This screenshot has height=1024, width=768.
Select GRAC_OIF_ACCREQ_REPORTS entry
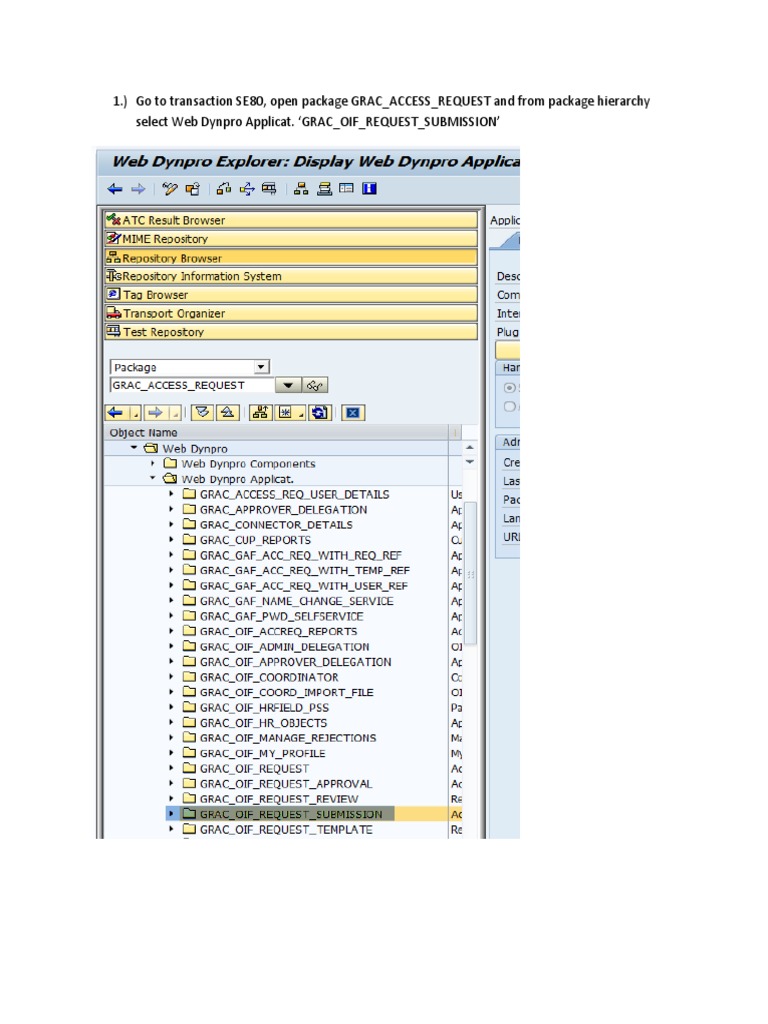point(279,632)
